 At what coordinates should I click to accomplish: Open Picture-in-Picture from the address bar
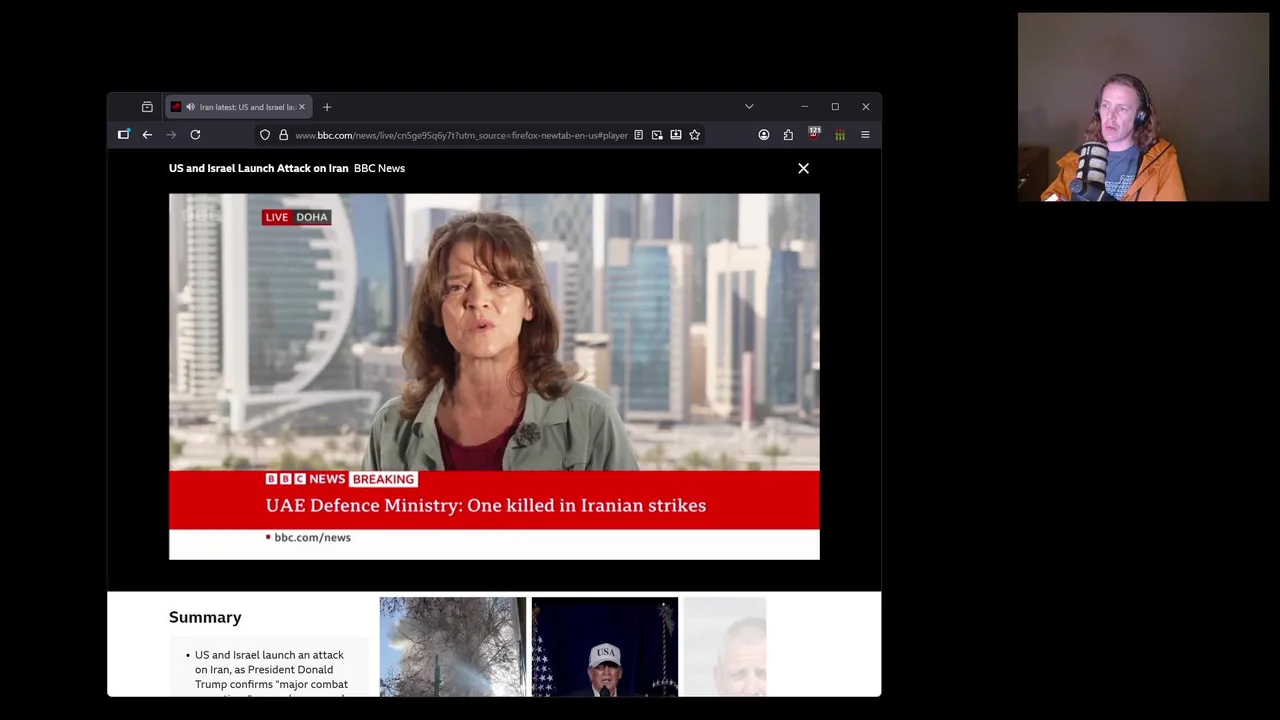657,135
